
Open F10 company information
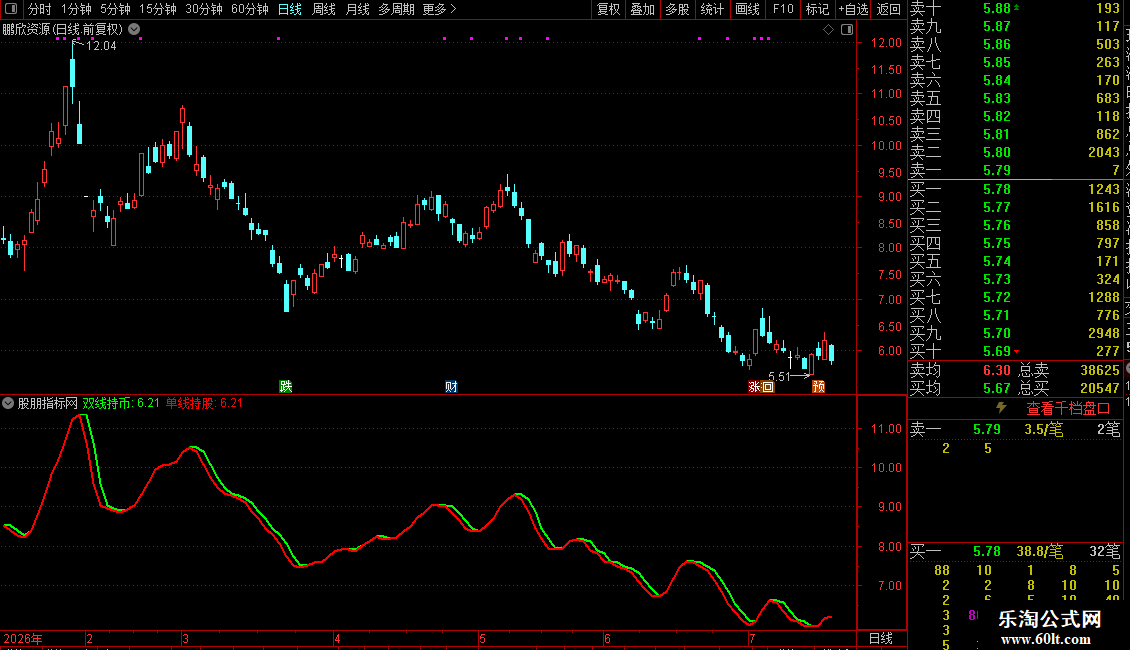coord(783,9)
